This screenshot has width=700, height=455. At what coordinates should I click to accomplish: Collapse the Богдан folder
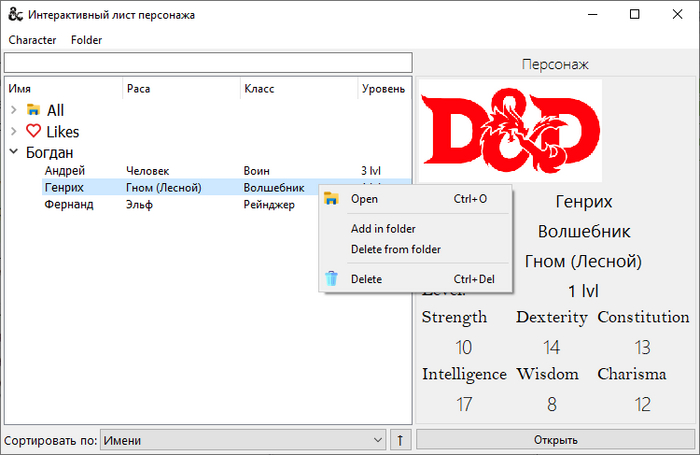click(14, 152)
